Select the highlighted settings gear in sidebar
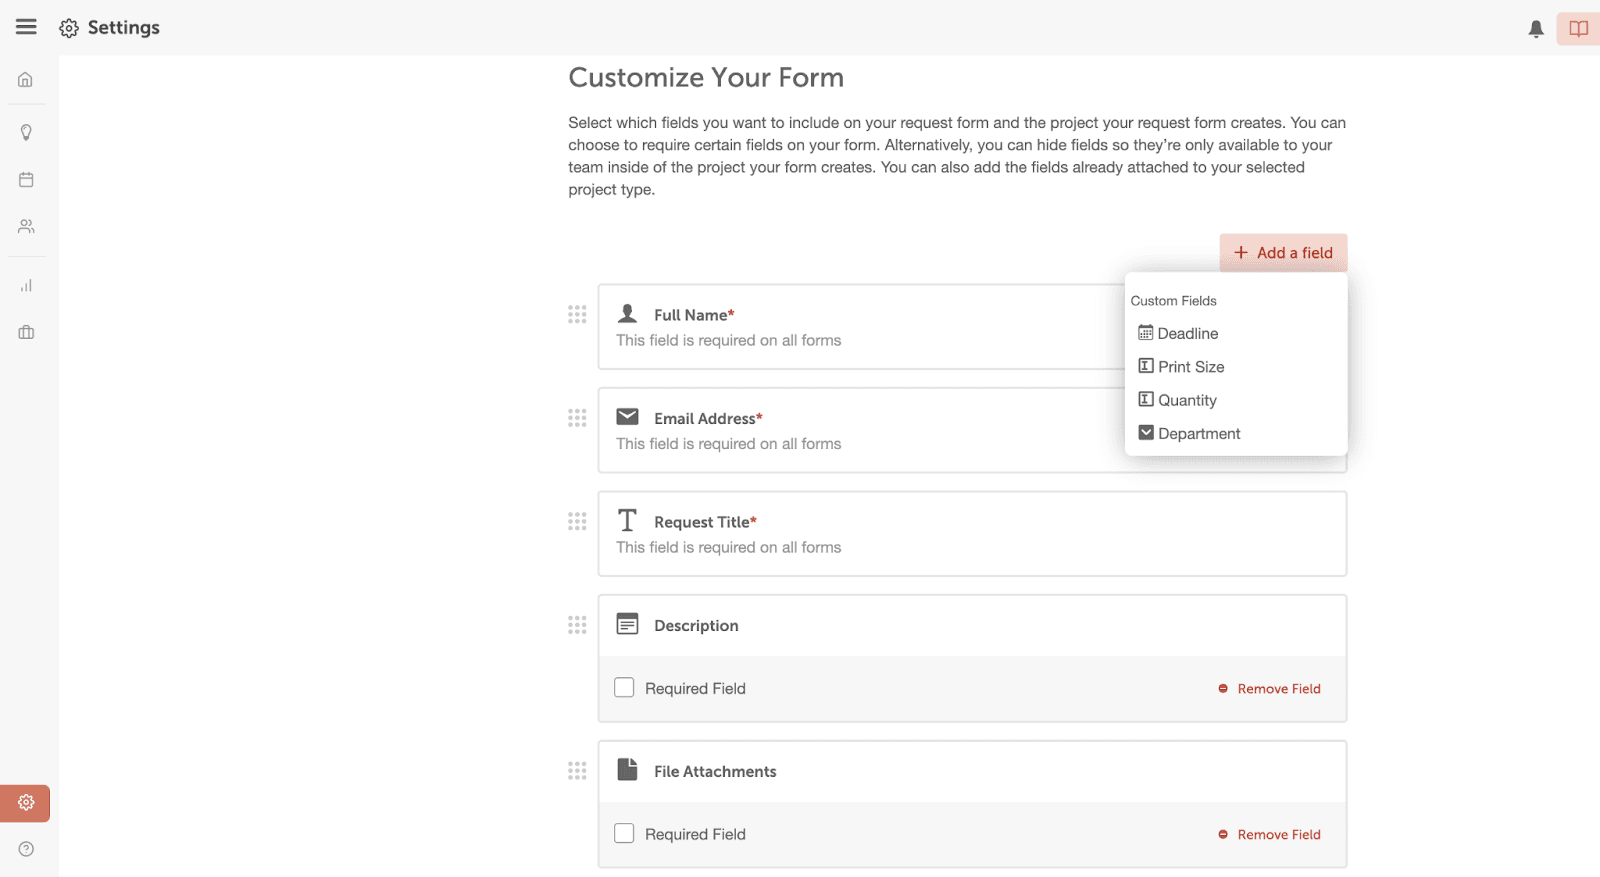 26,803
